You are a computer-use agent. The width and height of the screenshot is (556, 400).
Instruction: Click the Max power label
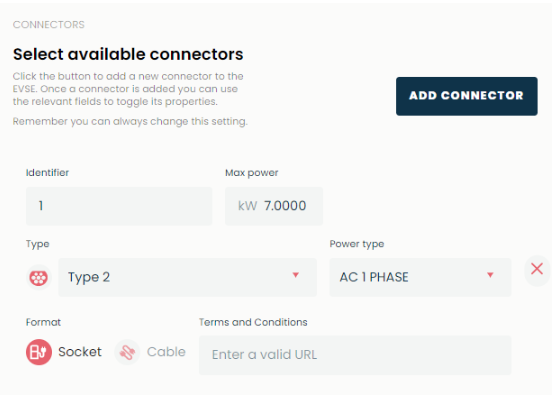pos(251,173)
